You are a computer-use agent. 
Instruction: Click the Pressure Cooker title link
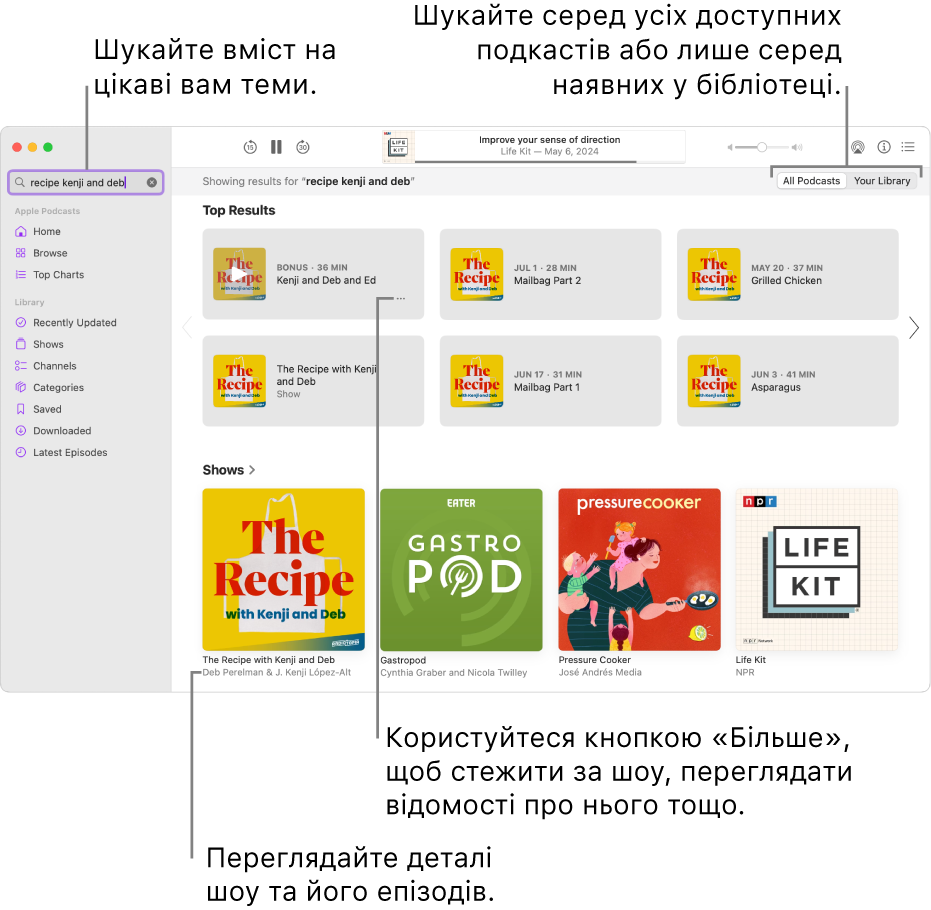click(x=594, y=660)
